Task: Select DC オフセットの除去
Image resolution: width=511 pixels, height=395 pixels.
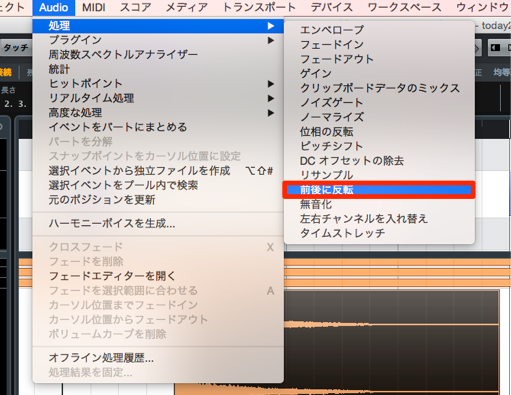Action: pyautogui.click(x=379, y=161)
